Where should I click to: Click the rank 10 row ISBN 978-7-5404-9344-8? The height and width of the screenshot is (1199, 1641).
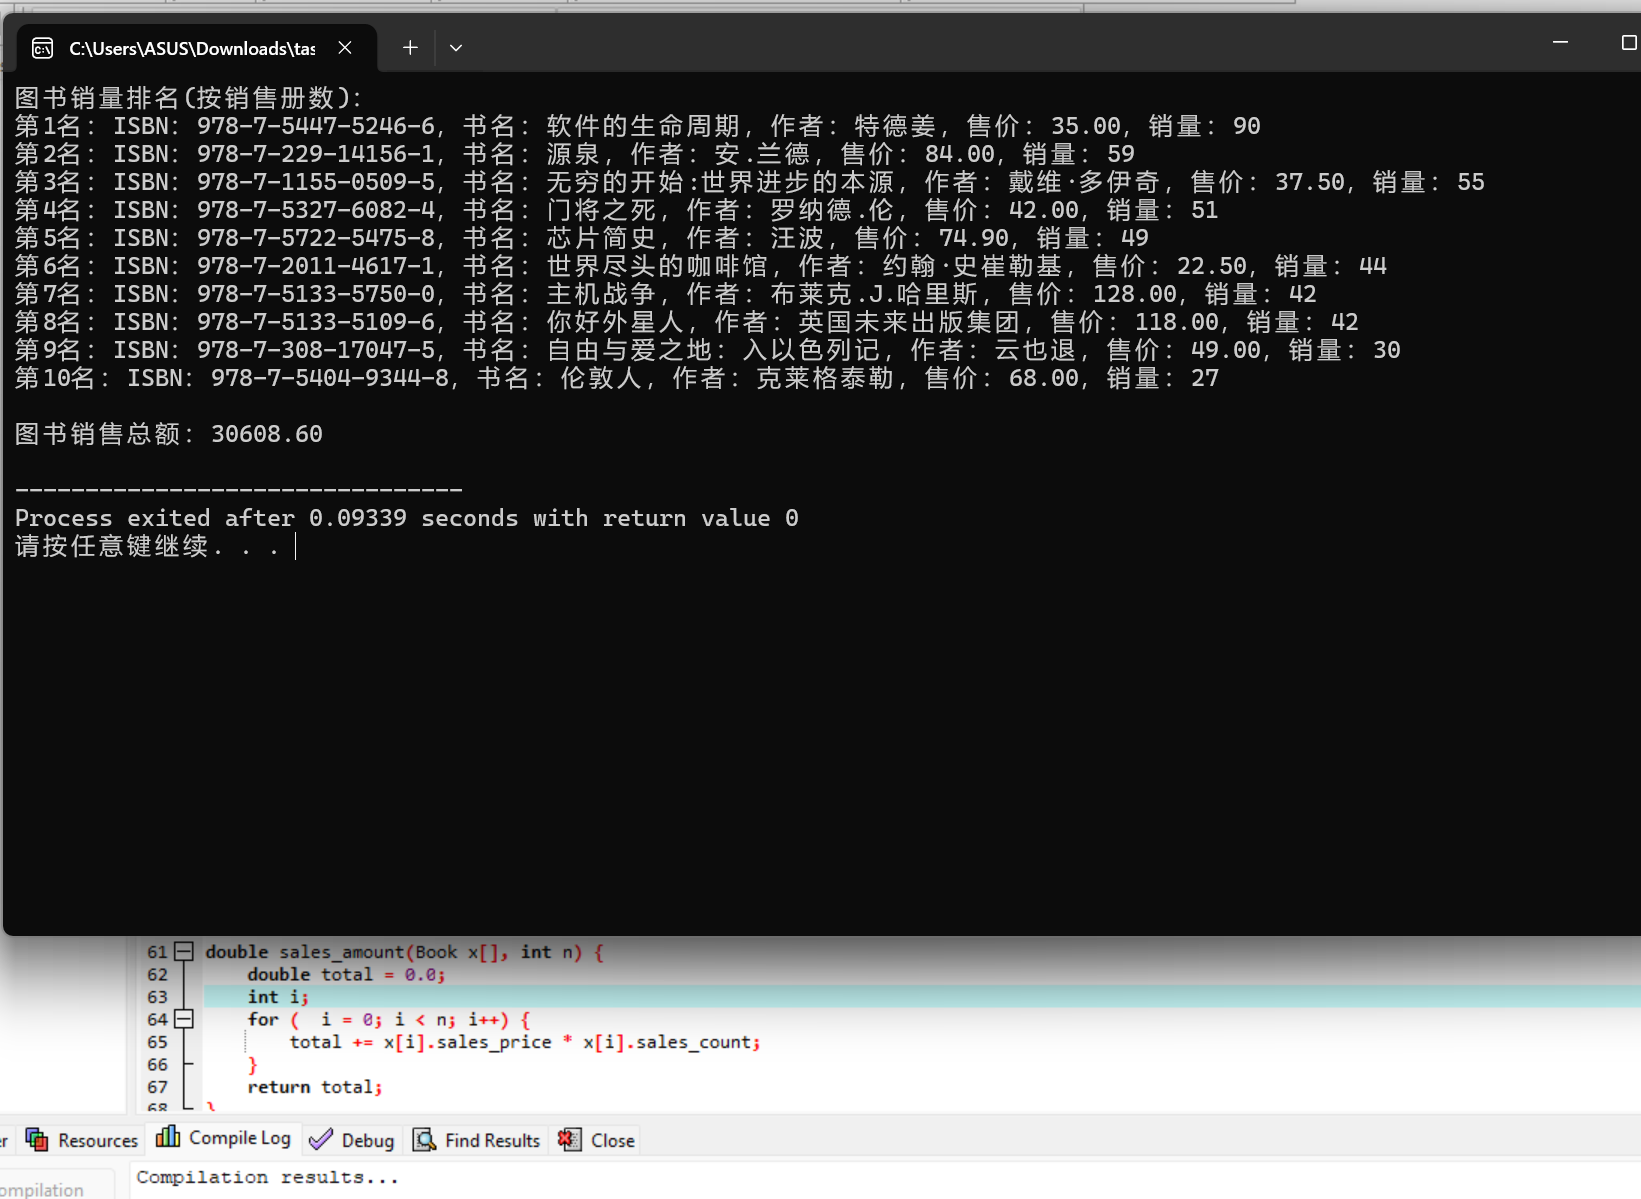(x=330, y=378)
